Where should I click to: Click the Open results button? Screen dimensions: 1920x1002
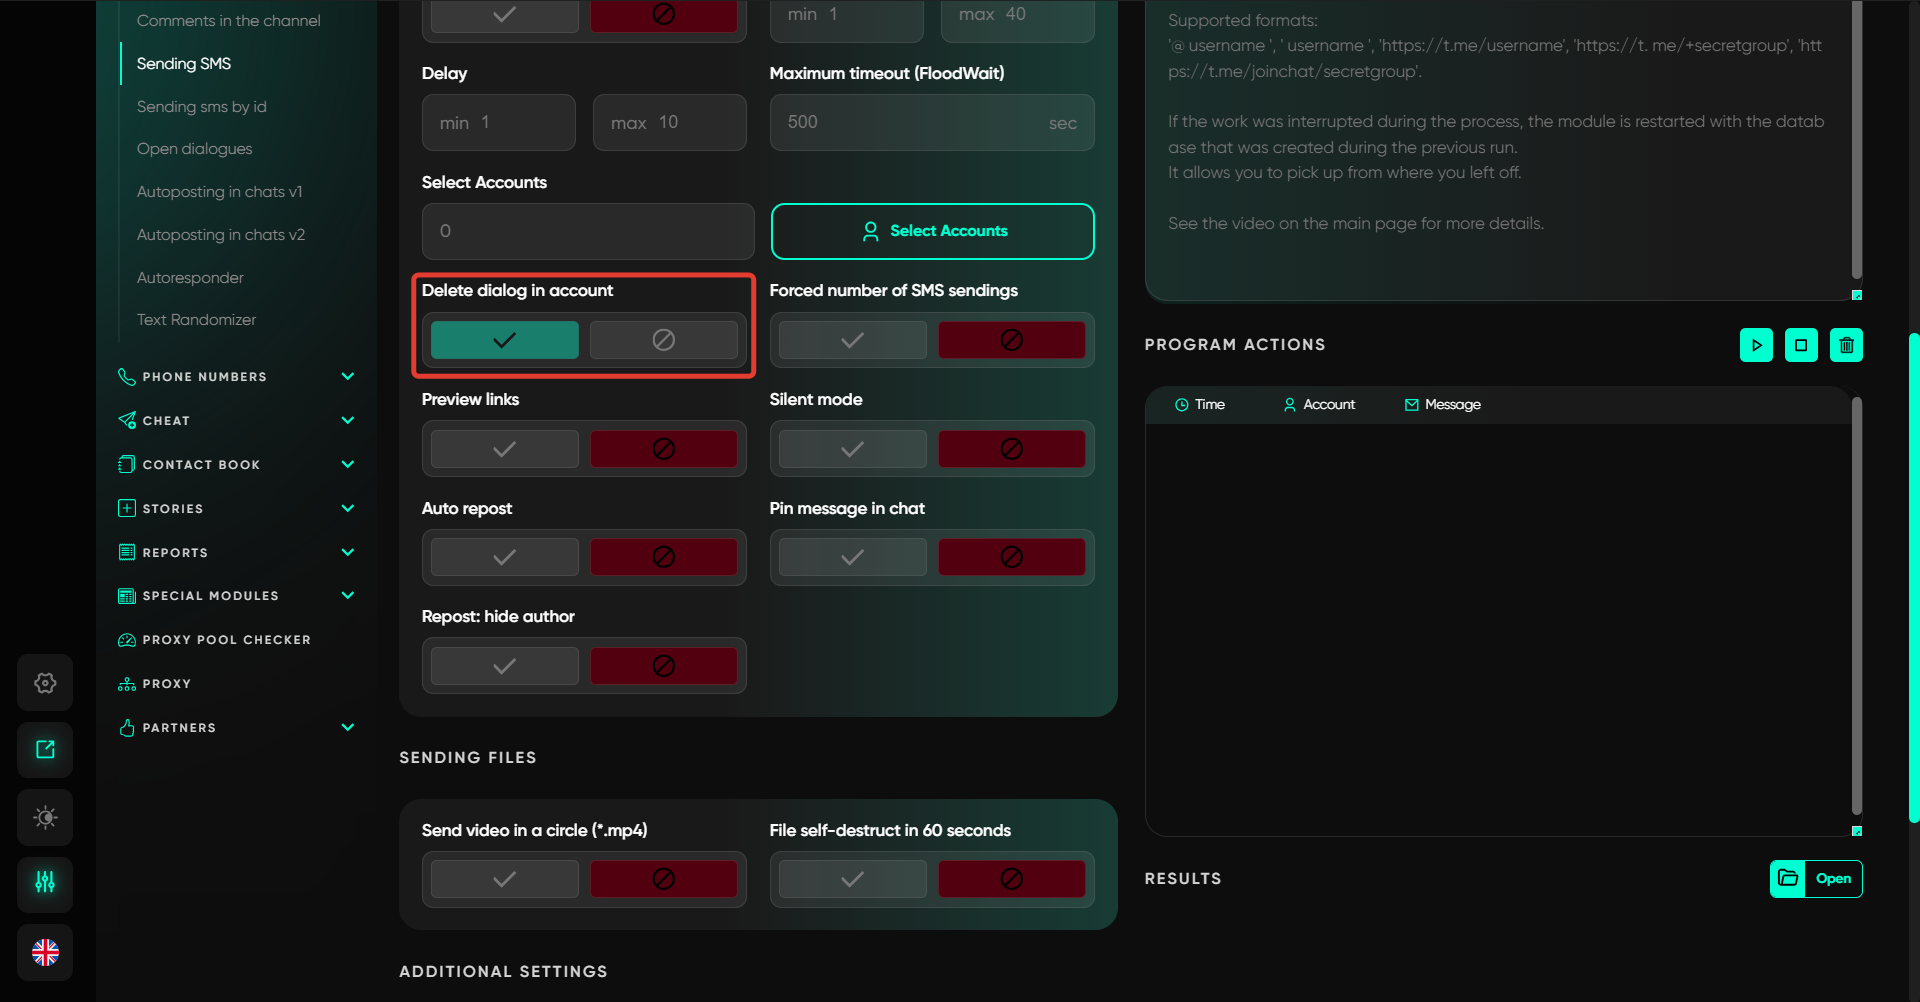pyautogui.click(x=1816, y=879)
